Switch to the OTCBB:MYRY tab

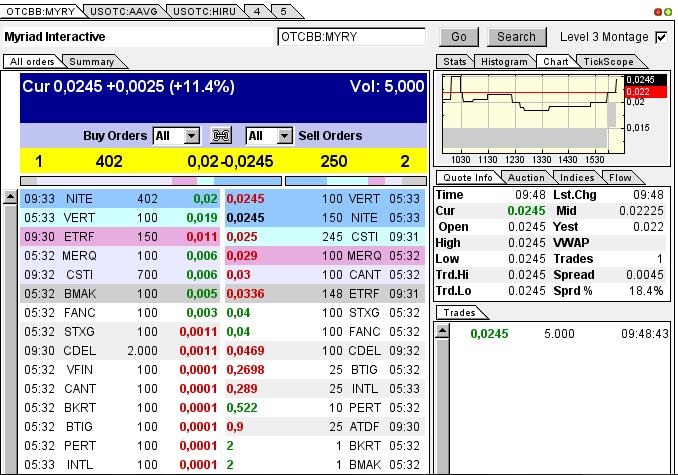[41, 12]
